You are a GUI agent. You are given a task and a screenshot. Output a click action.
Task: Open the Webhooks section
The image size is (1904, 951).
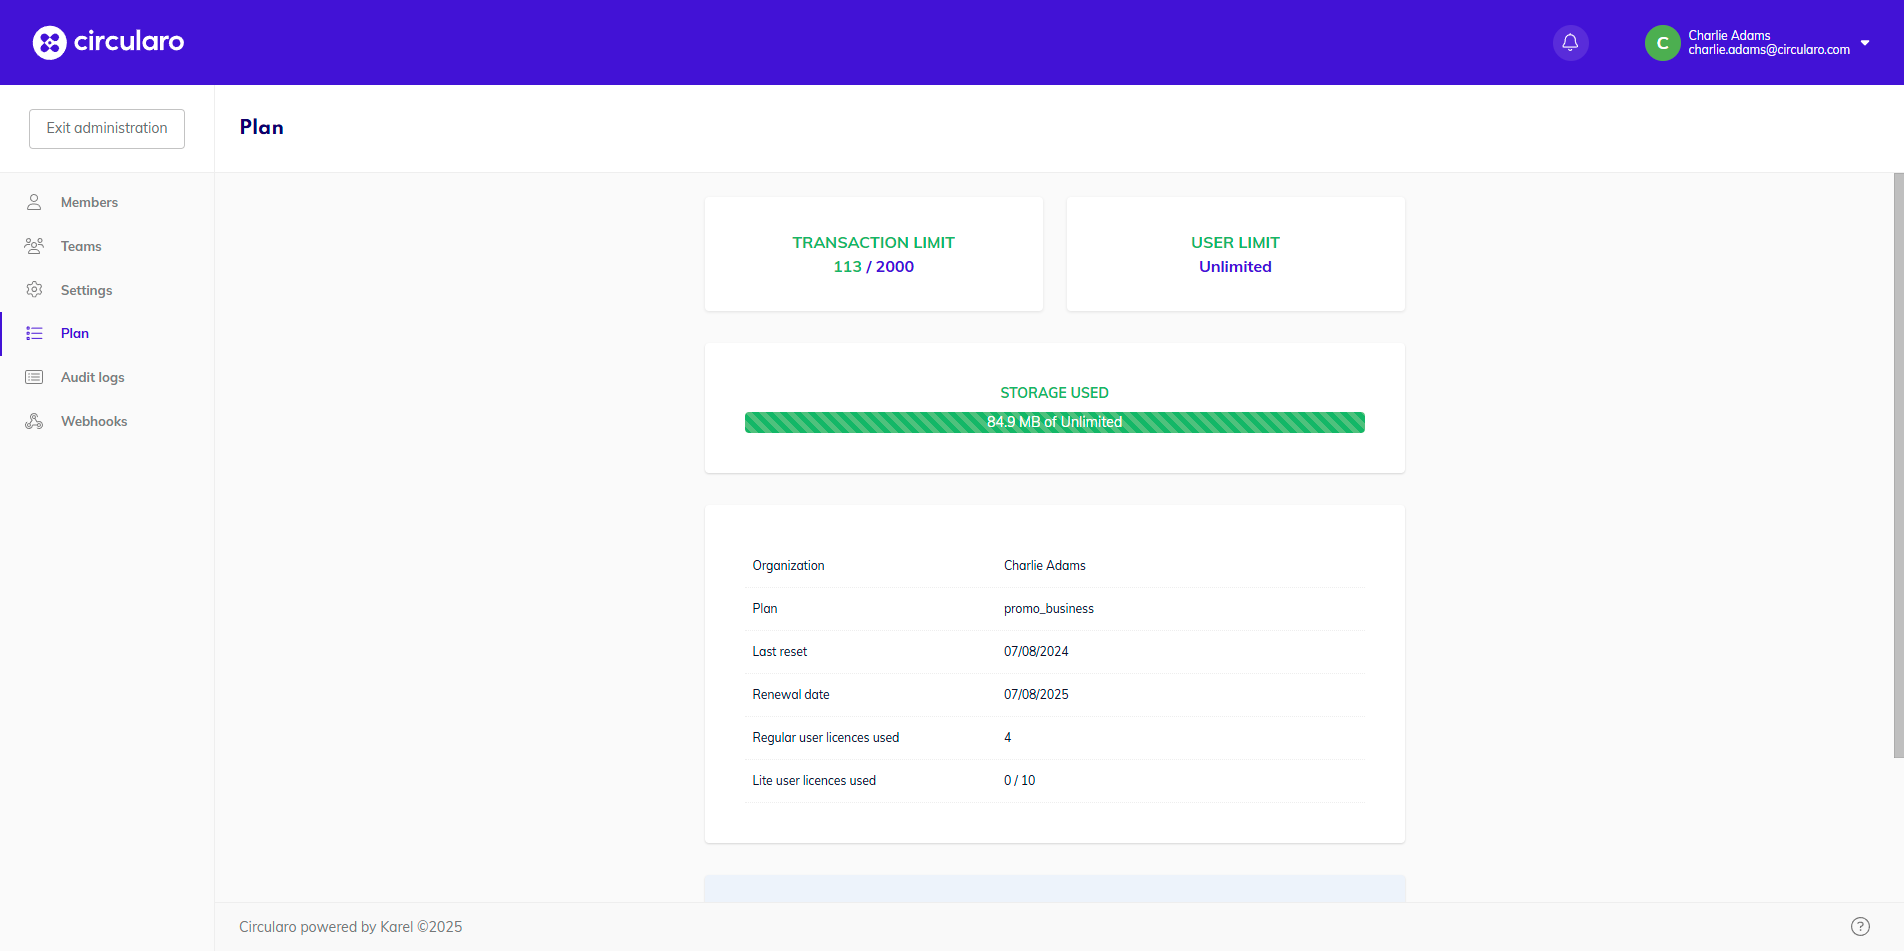[x=94, y=421]
